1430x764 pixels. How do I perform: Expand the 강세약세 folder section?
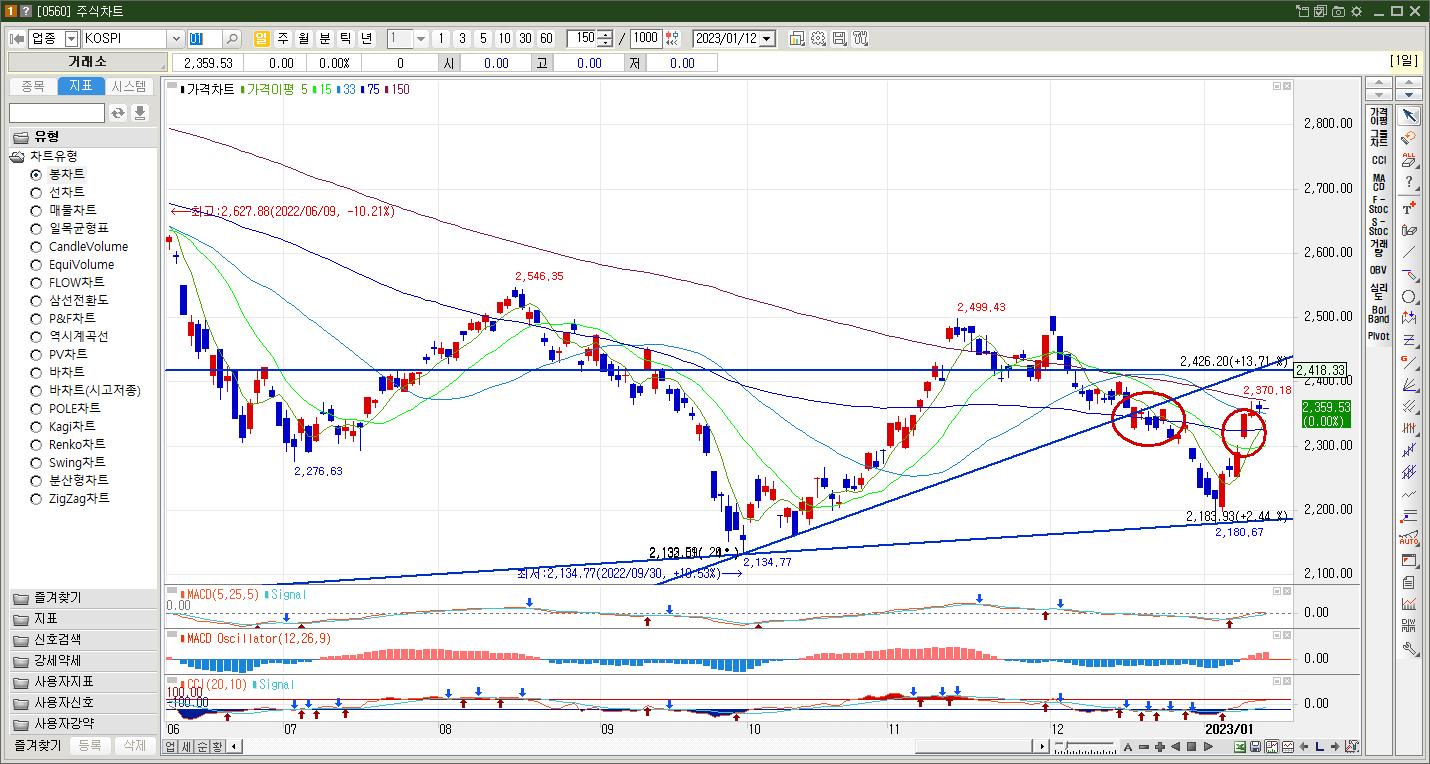click(83, 661)
